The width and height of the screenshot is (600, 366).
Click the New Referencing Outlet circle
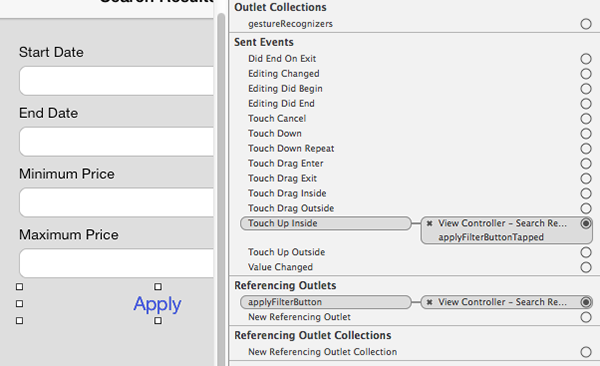(x=586, y=317)
